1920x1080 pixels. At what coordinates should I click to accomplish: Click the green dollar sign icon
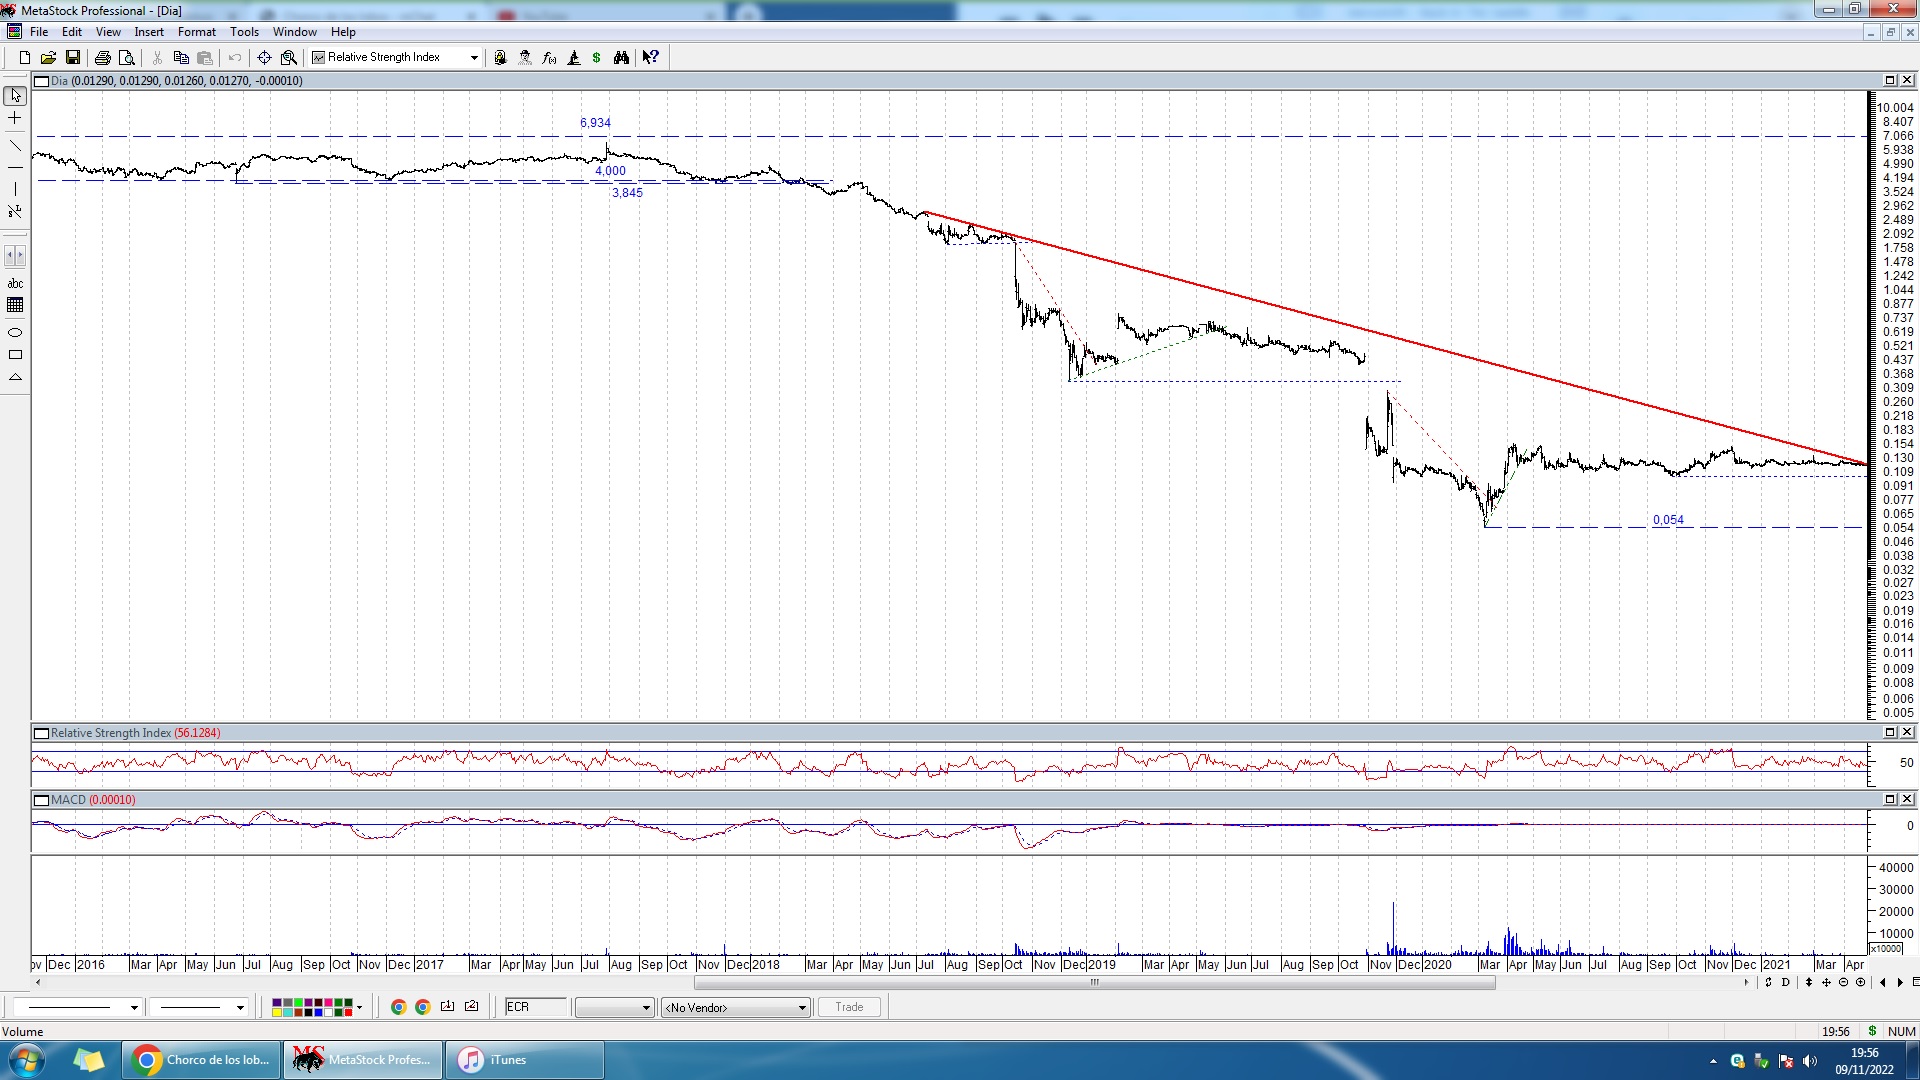597,58
